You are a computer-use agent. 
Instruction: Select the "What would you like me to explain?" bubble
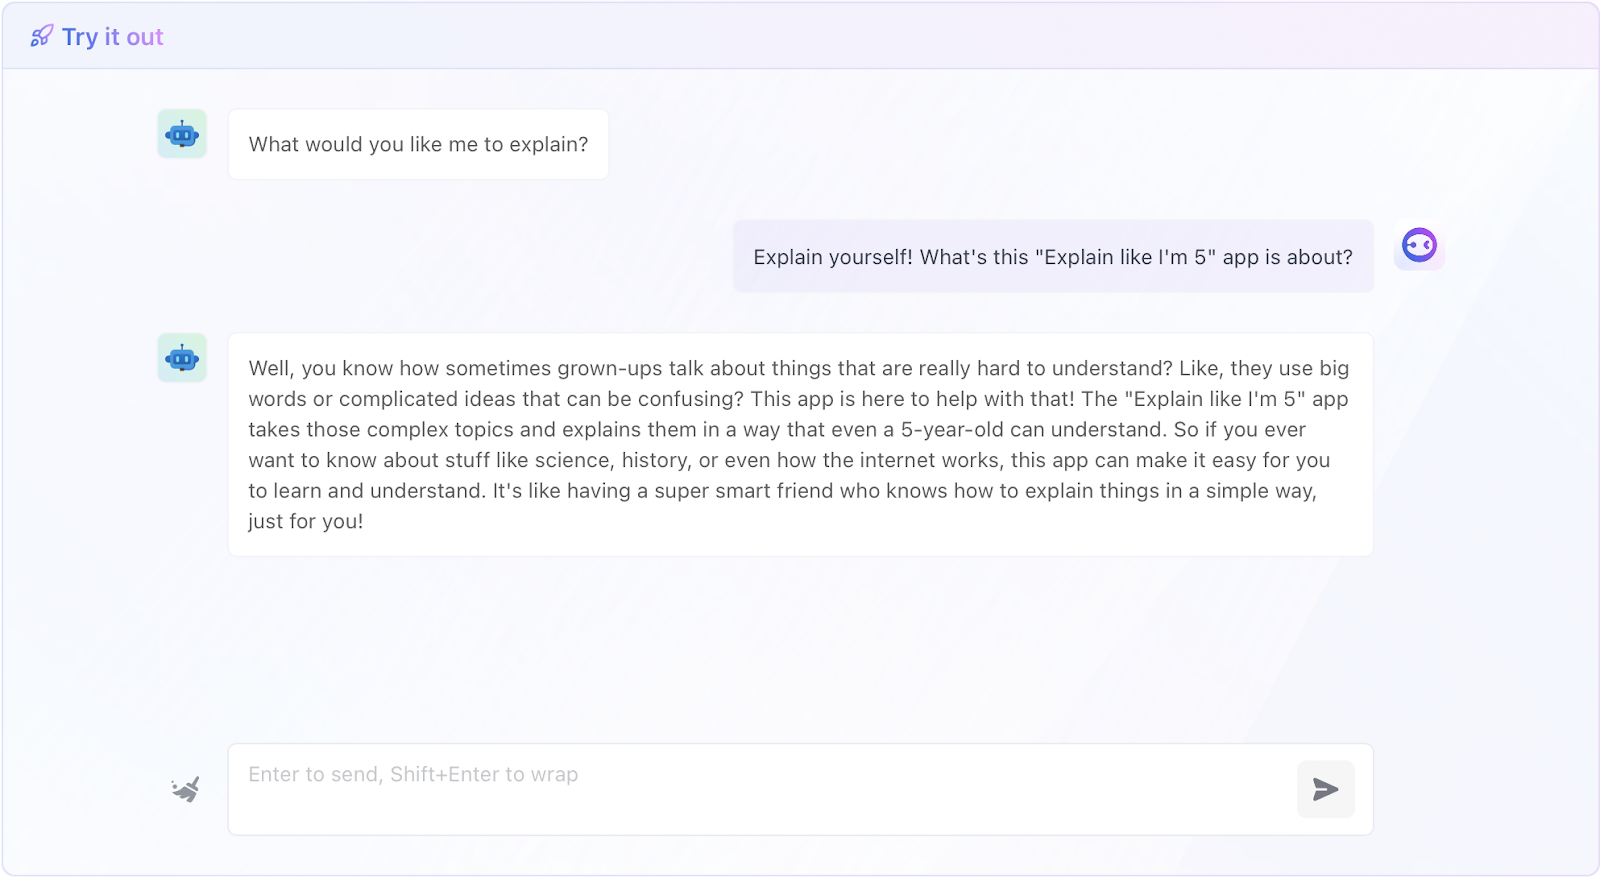pos(418,144)
